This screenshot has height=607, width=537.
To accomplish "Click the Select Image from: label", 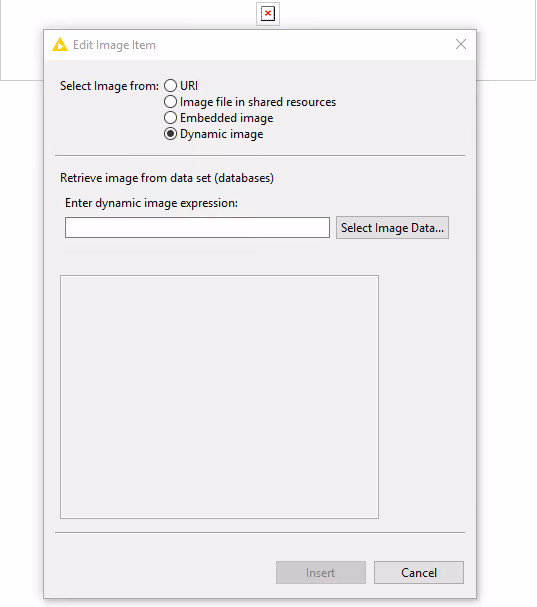I will [x=109, y=86].
